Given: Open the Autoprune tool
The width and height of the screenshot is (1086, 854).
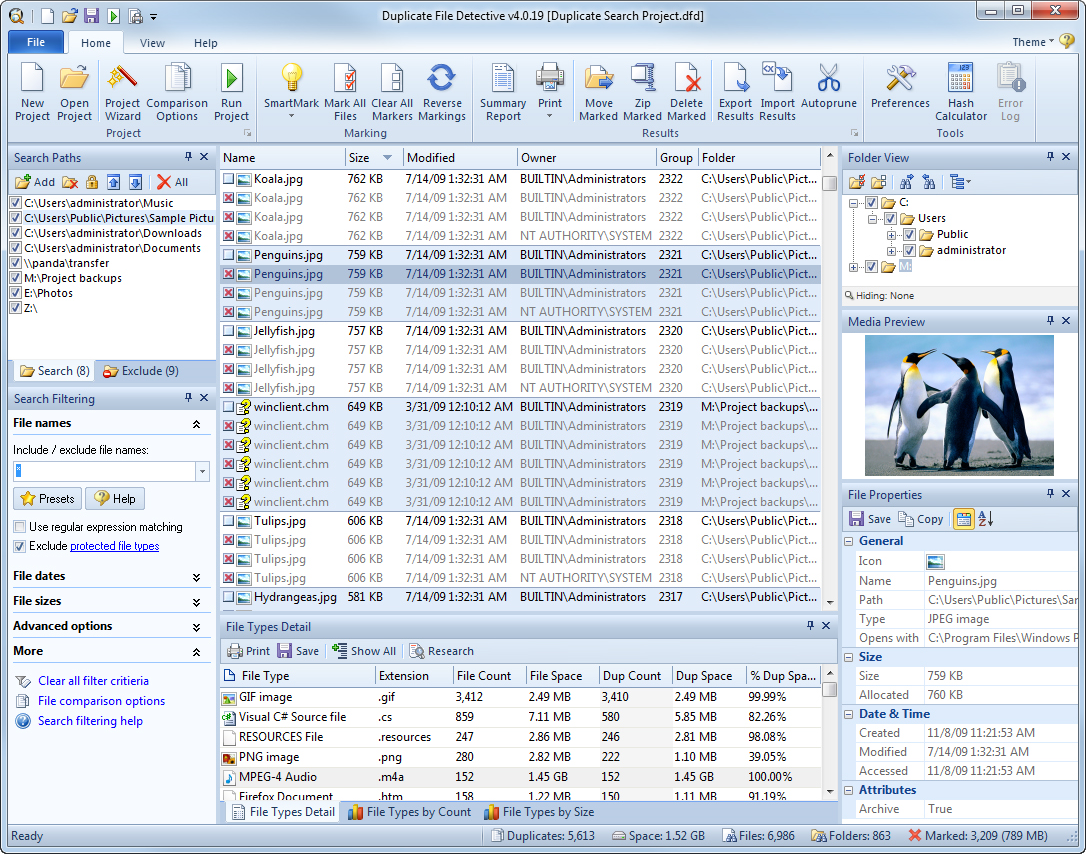Looking at the screenshot, I should [x=828, y=90].
